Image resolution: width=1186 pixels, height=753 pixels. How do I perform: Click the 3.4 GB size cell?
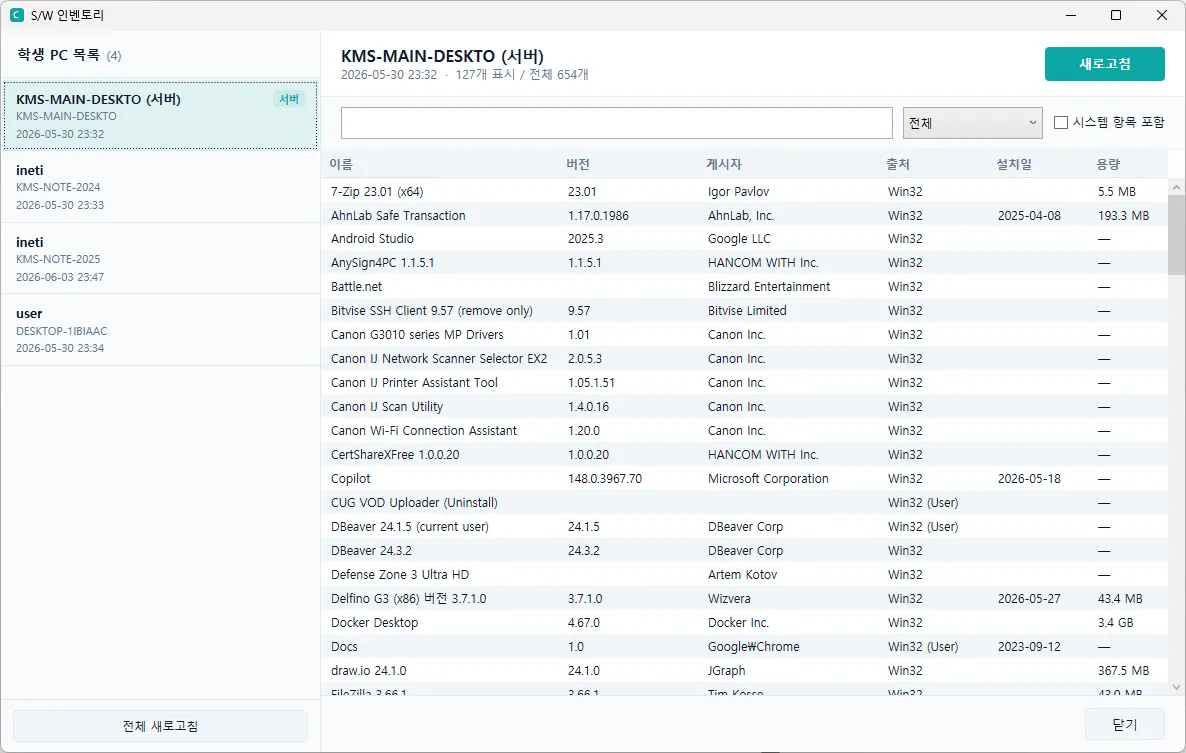[1116, 623]
